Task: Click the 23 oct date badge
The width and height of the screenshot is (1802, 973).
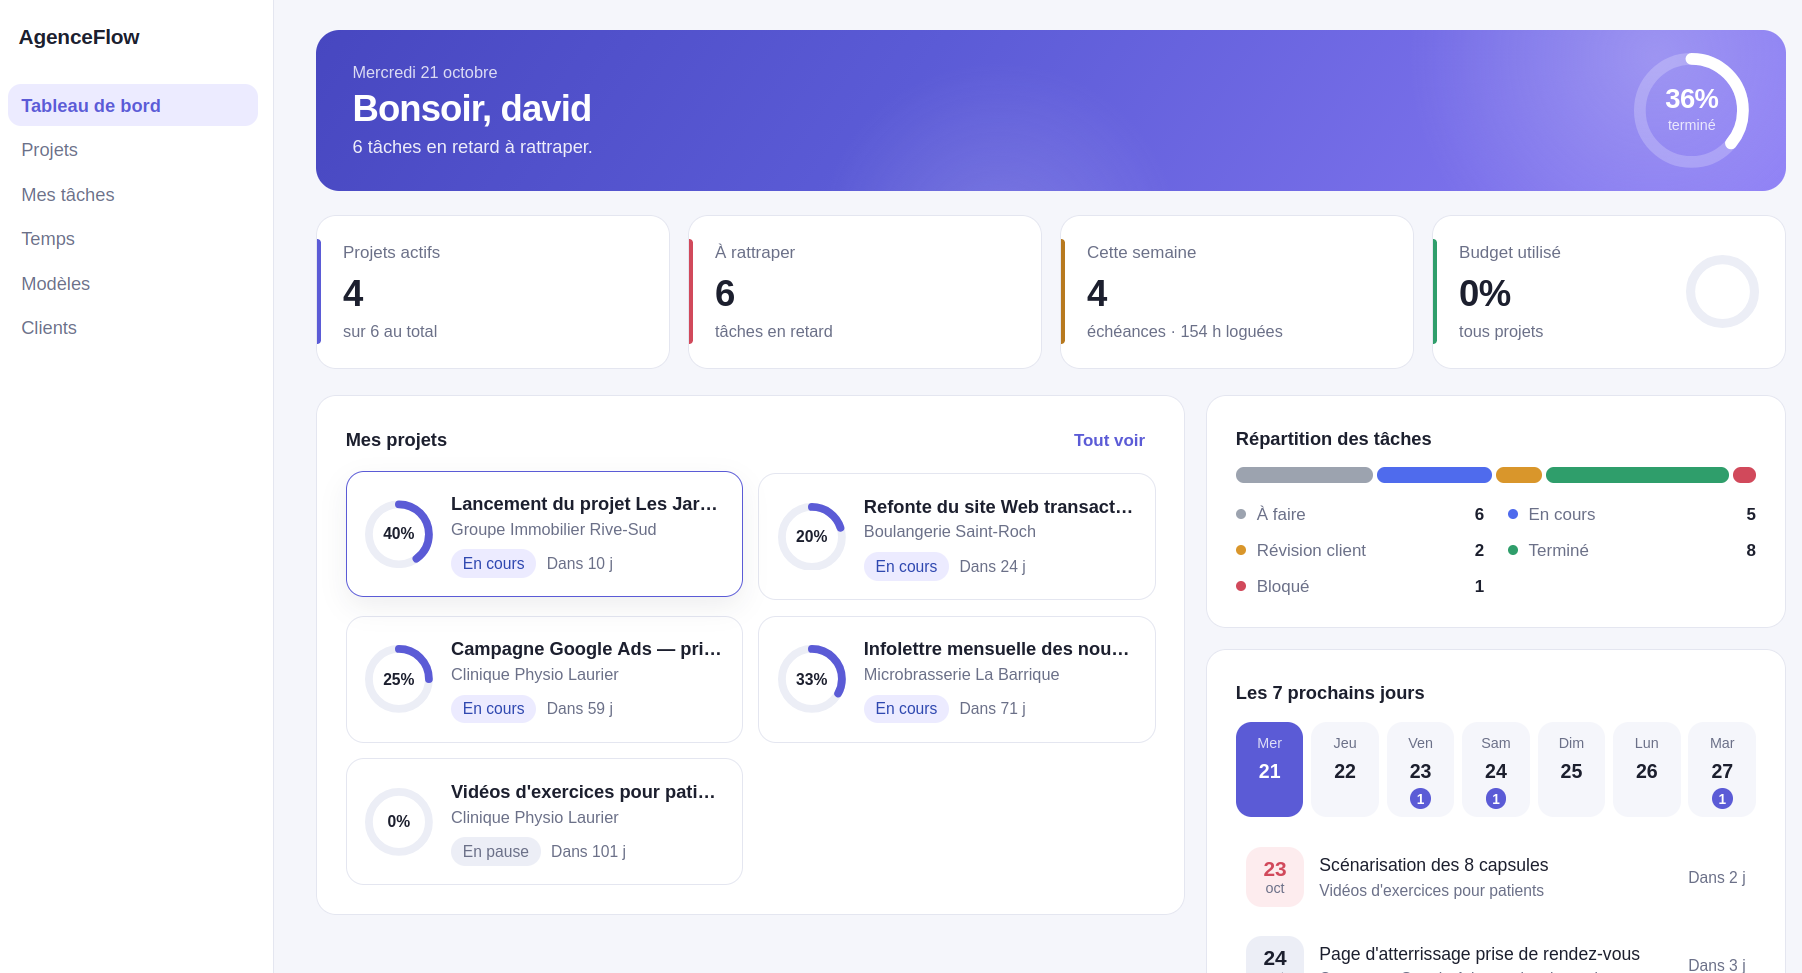Action: 1275,877
